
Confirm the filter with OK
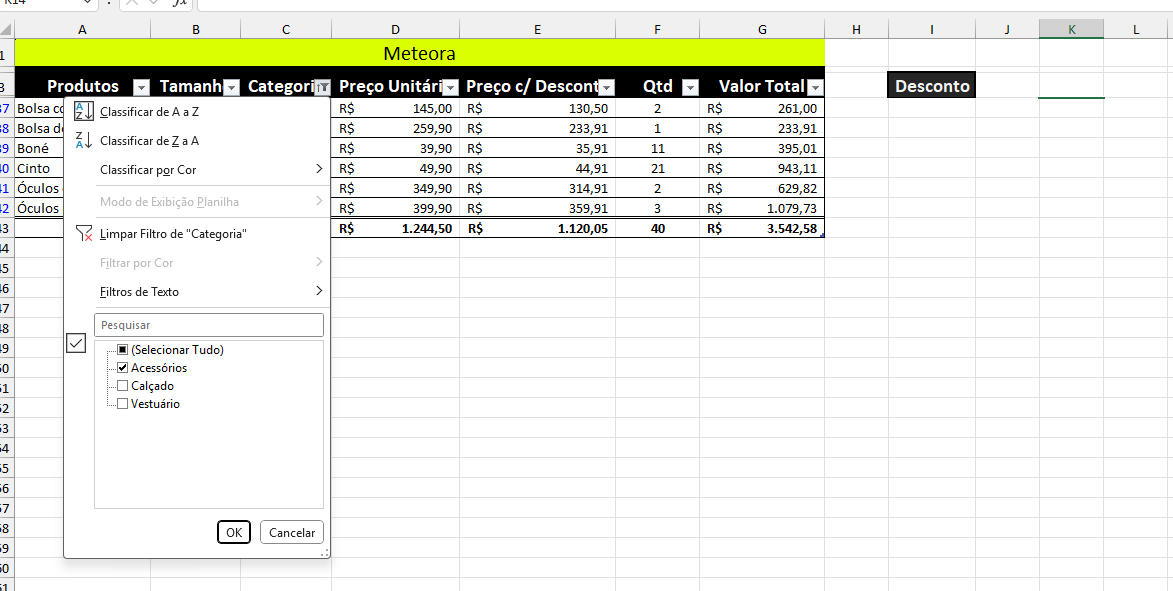tap(234, 533)
